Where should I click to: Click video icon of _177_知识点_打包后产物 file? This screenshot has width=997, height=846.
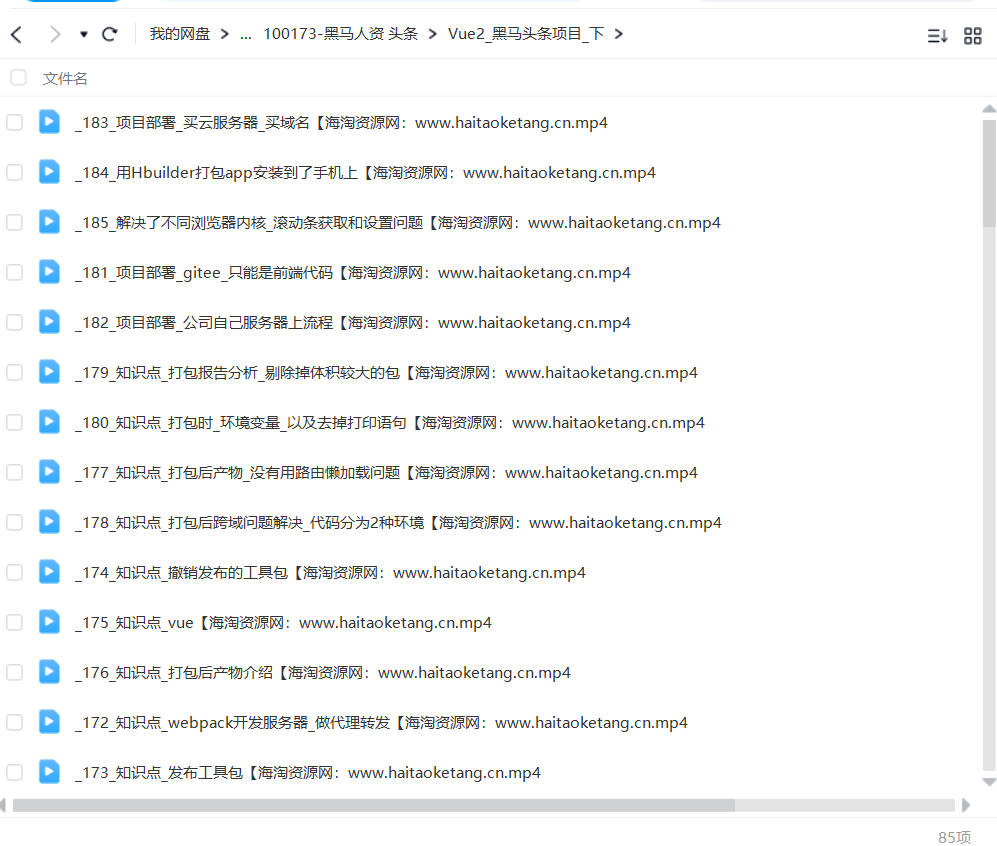pyautogui.click(x=49, y=472)
